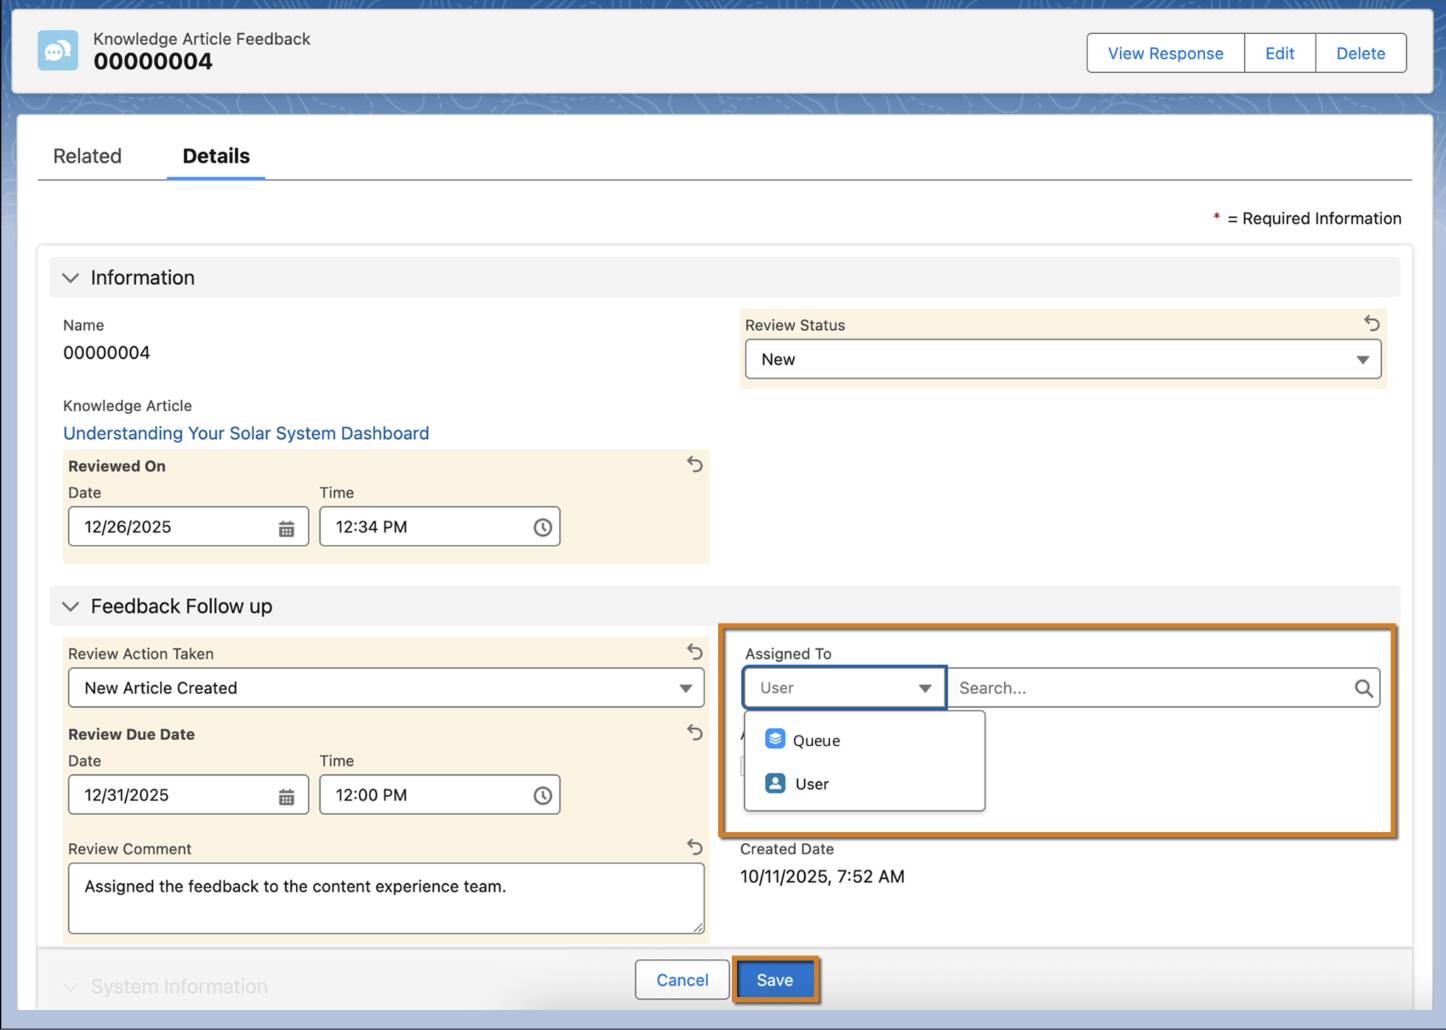This screenshot has width=1446, height=1030.
Task: Open the Review Action Taken dropdown
Action: tap(386, 688)
